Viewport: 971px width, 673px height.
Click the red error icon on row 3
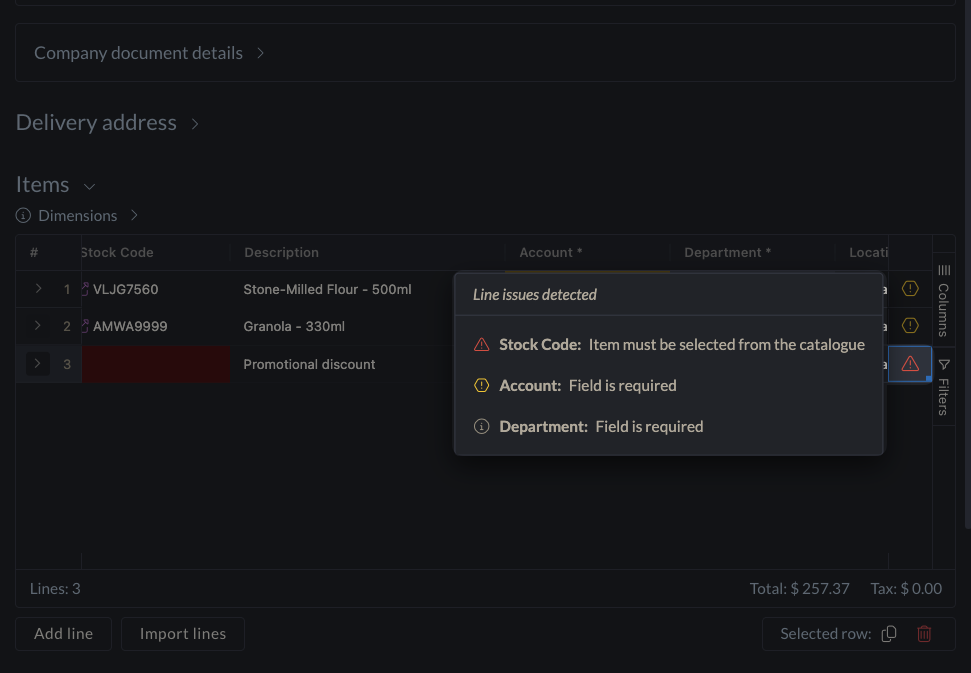[x=910, y=364]
